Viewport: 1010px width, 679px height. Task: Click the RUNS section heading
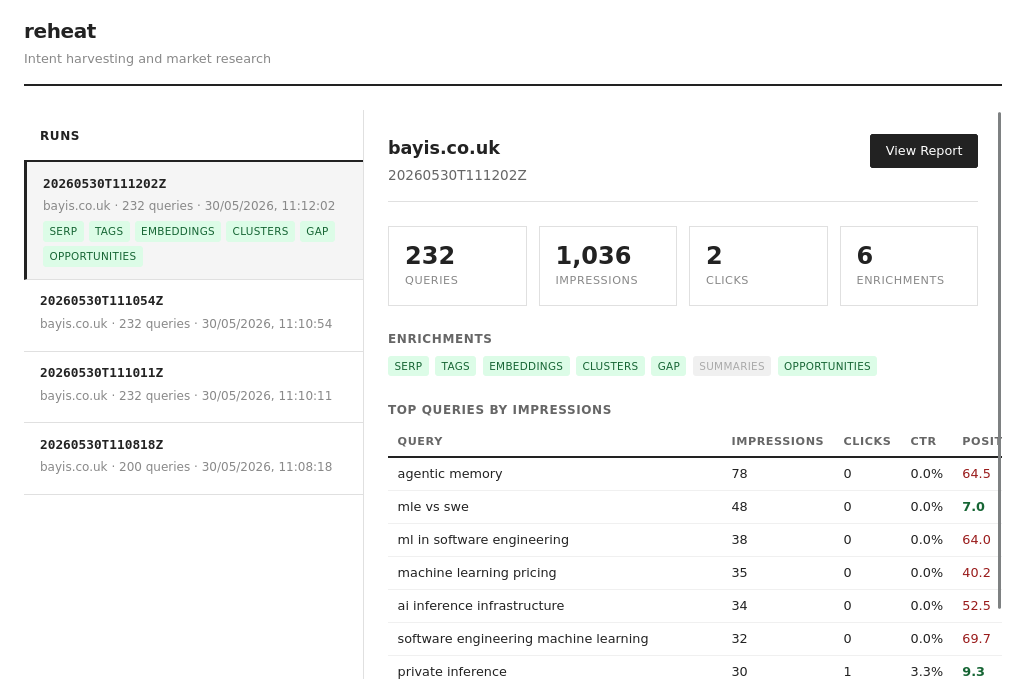pyautogui.click(x=59, y=136)
